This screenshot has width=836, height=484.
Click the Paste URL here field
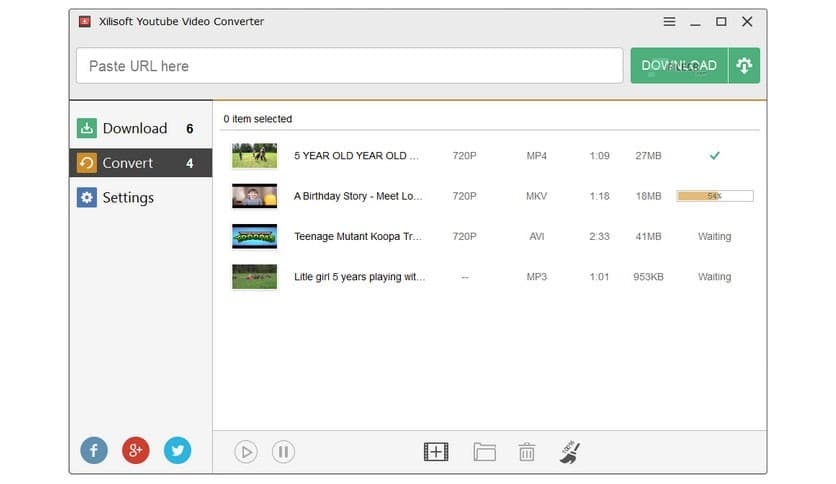click(x=350, y=66)
